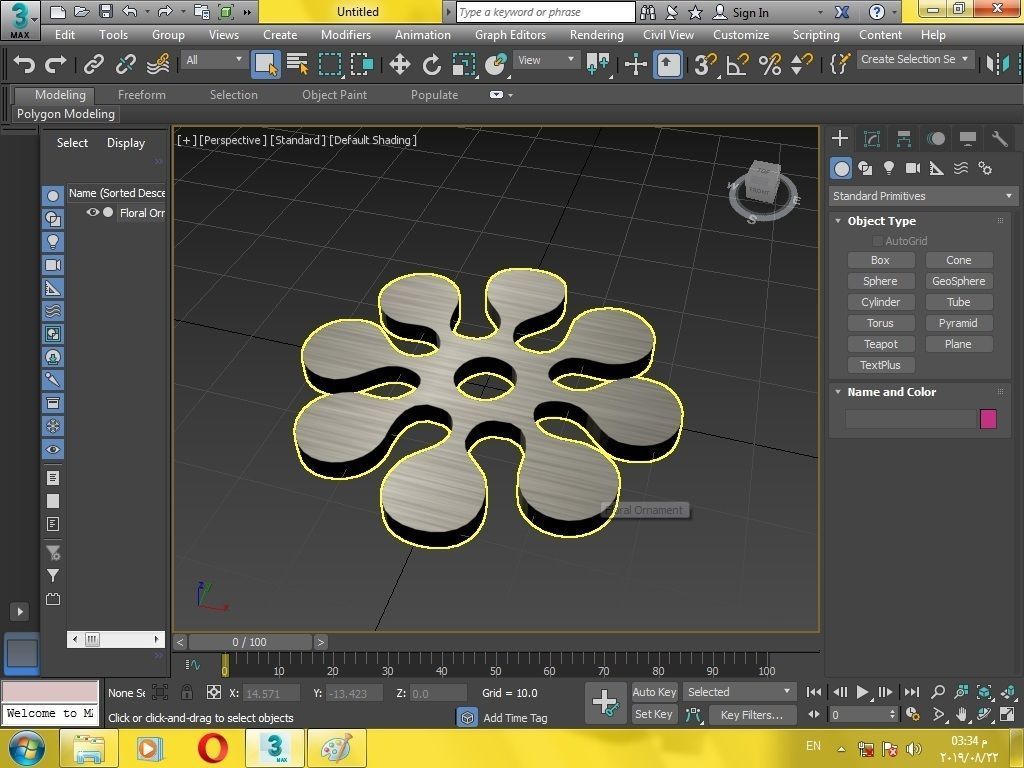Open the Graph Editors menu

(x=510, y=35)
